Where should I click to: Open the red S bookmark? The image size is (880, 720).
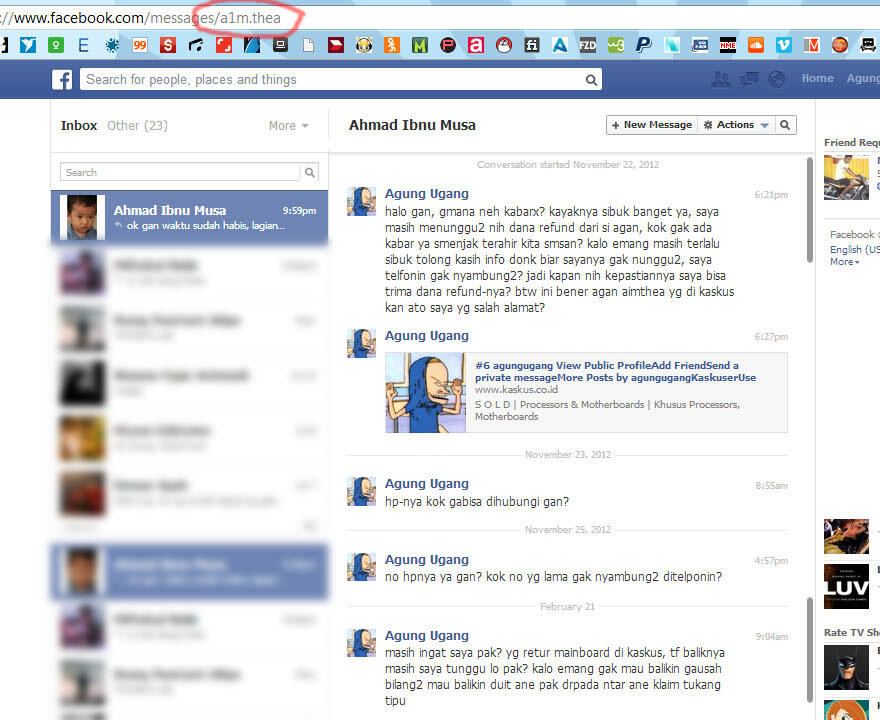pos(168,45)
